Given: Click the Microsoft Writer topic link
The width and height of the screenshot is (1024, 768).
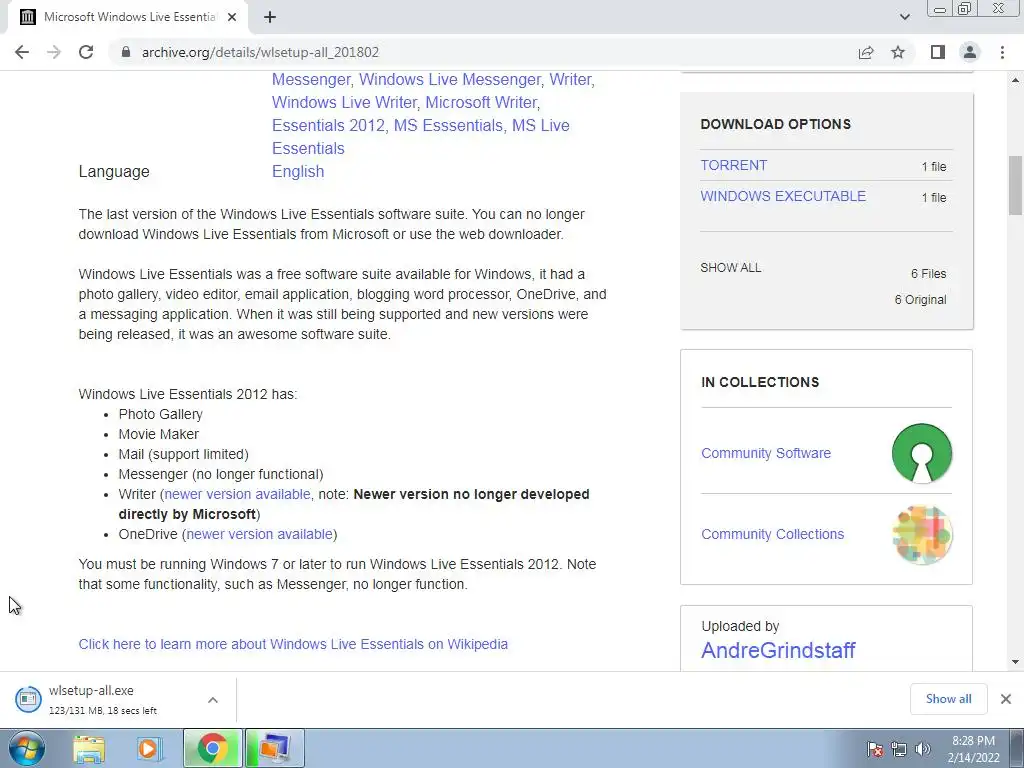Looking at the screenshot, I should (x=481, y=103).
